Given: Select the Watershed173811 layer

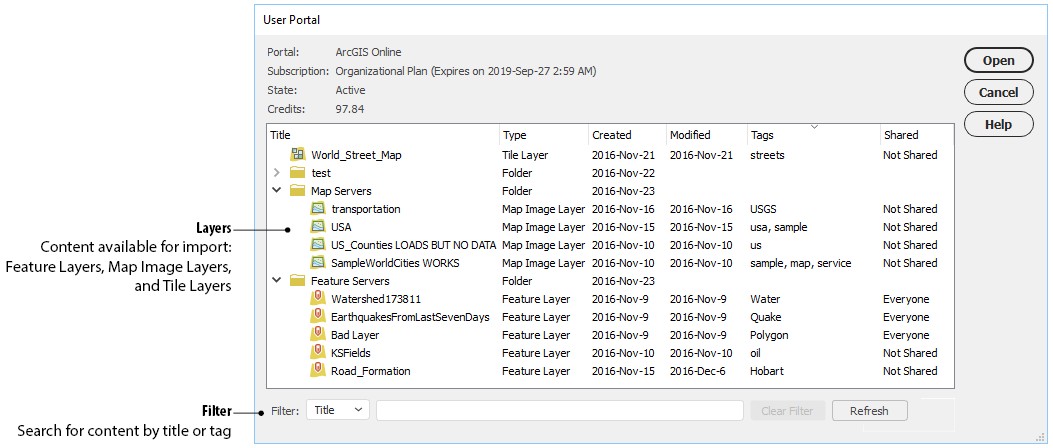Looking at the screenshot, I should (x=375, y=299).
